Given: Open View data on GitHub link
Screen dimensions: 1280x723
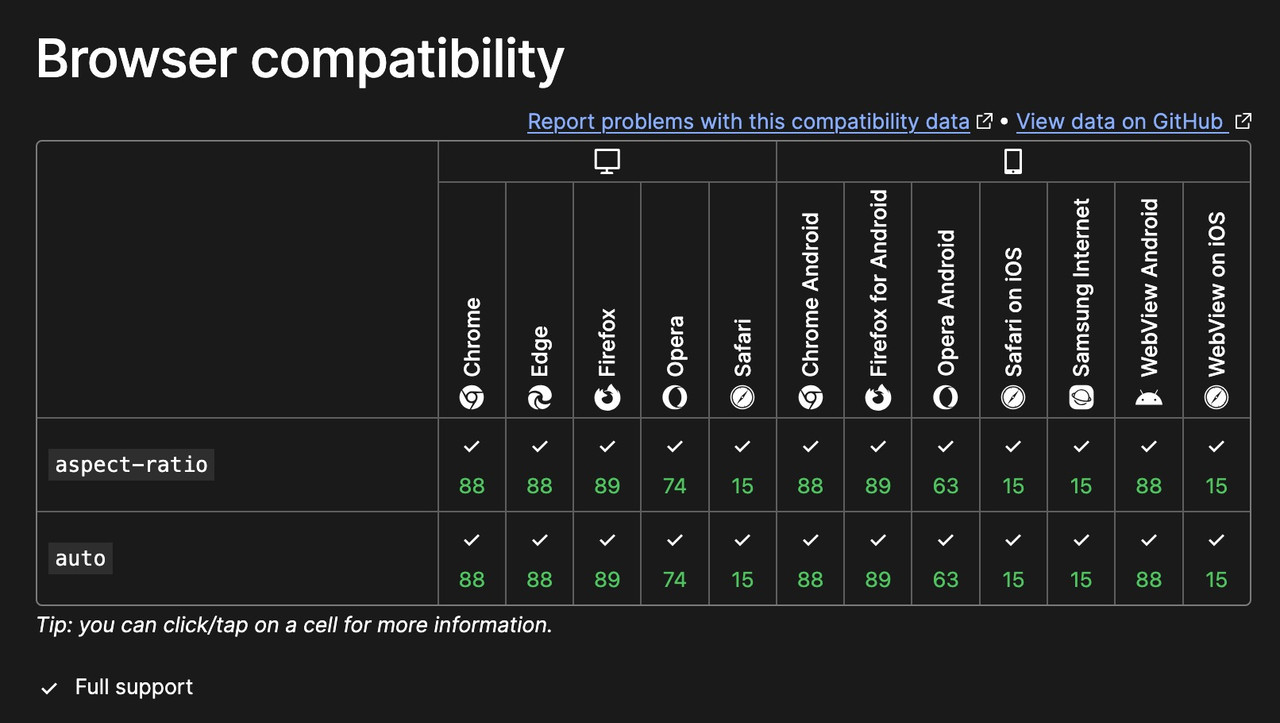Looking at the screenshot, I should coord(1120,121).
